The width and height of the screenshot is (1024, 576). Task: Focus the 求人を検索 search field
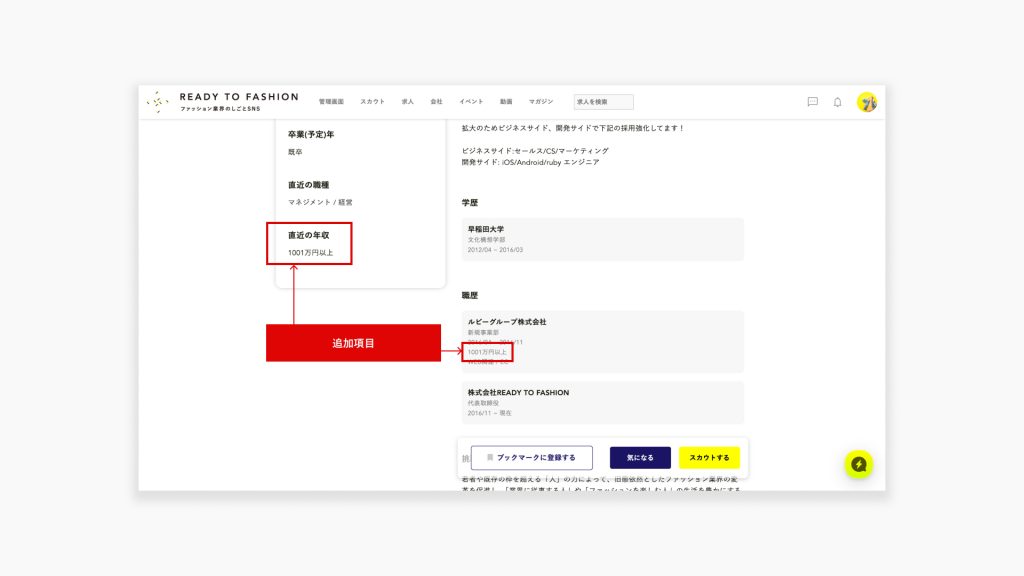tap(603, 102)
